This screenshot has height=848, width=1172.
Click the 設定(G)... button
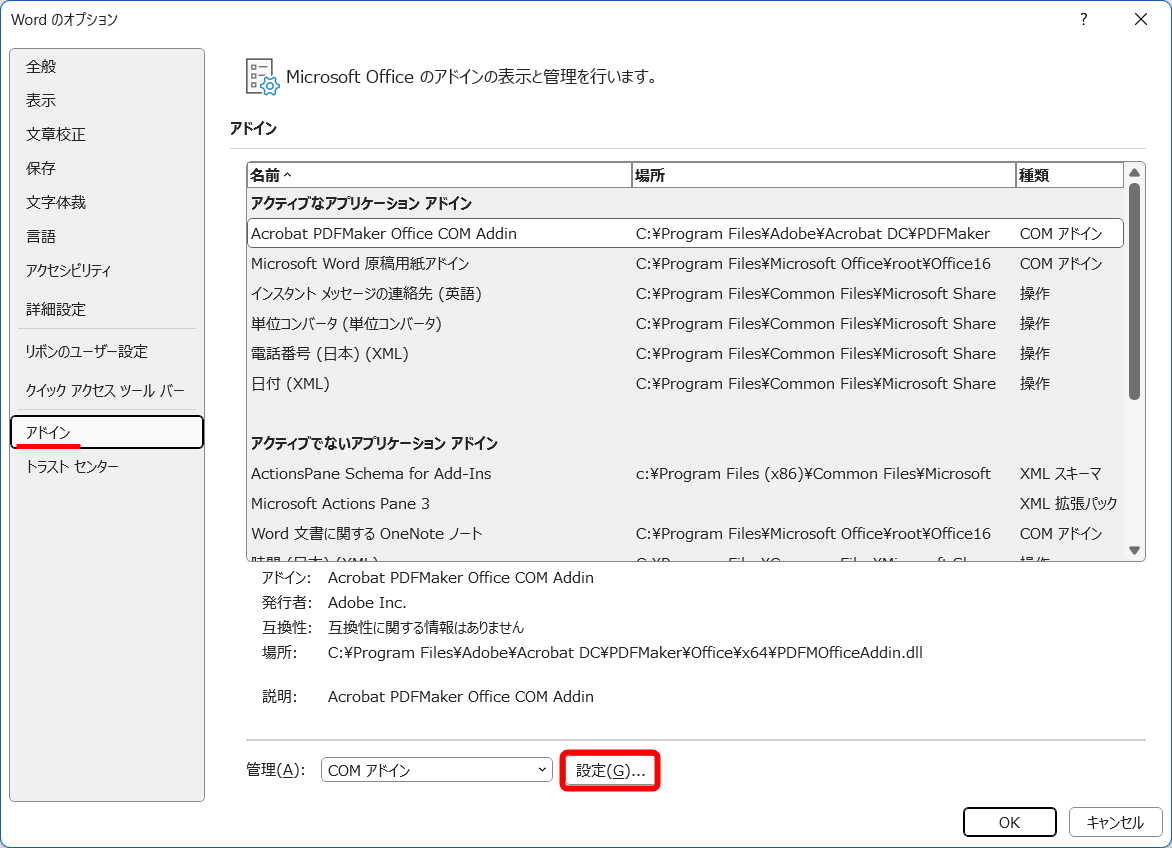pyautogui.click(x=610, y=770)
